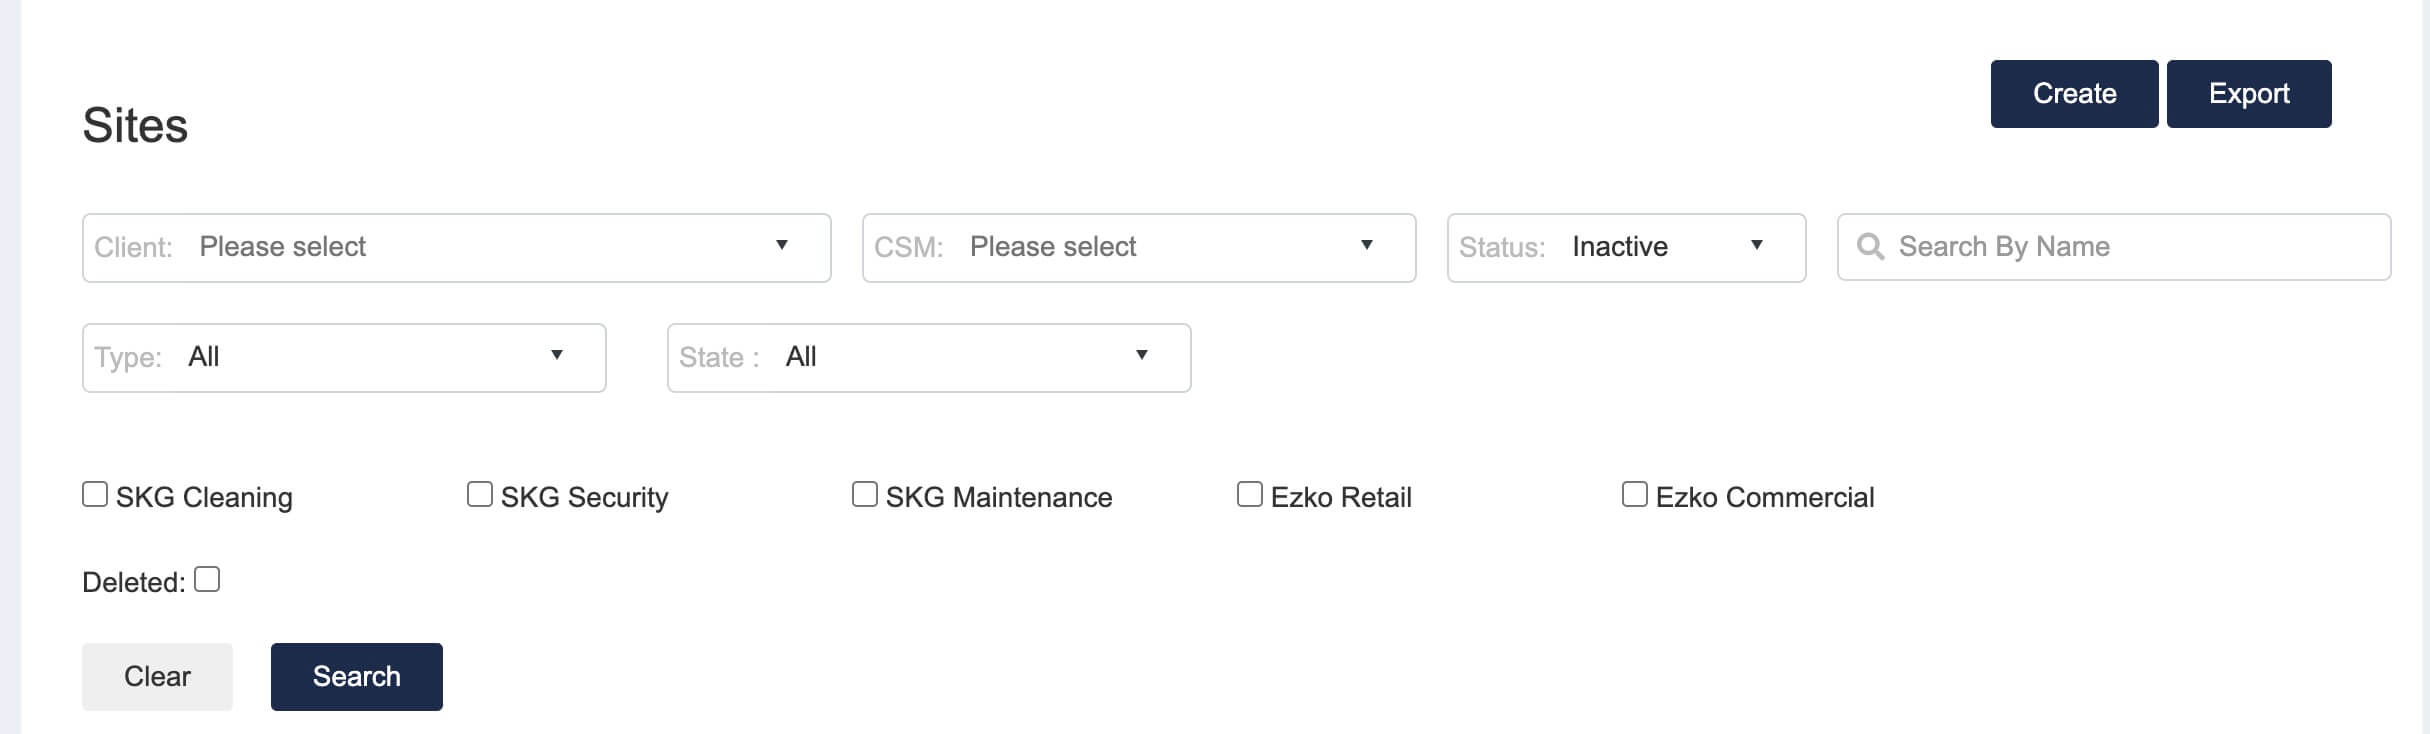
Task: Enable the Deleted checkbox
Action: (207, 579)
